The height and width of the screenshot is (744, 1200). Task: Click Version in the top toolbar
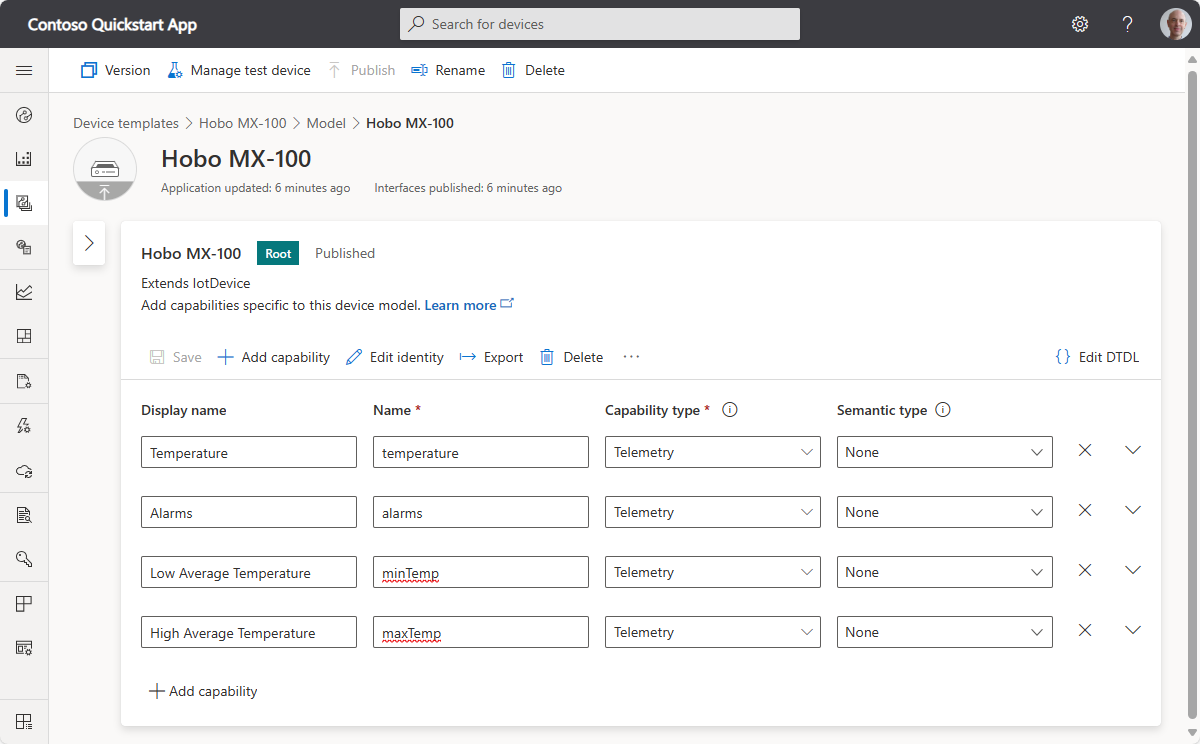tap(115, 70)
